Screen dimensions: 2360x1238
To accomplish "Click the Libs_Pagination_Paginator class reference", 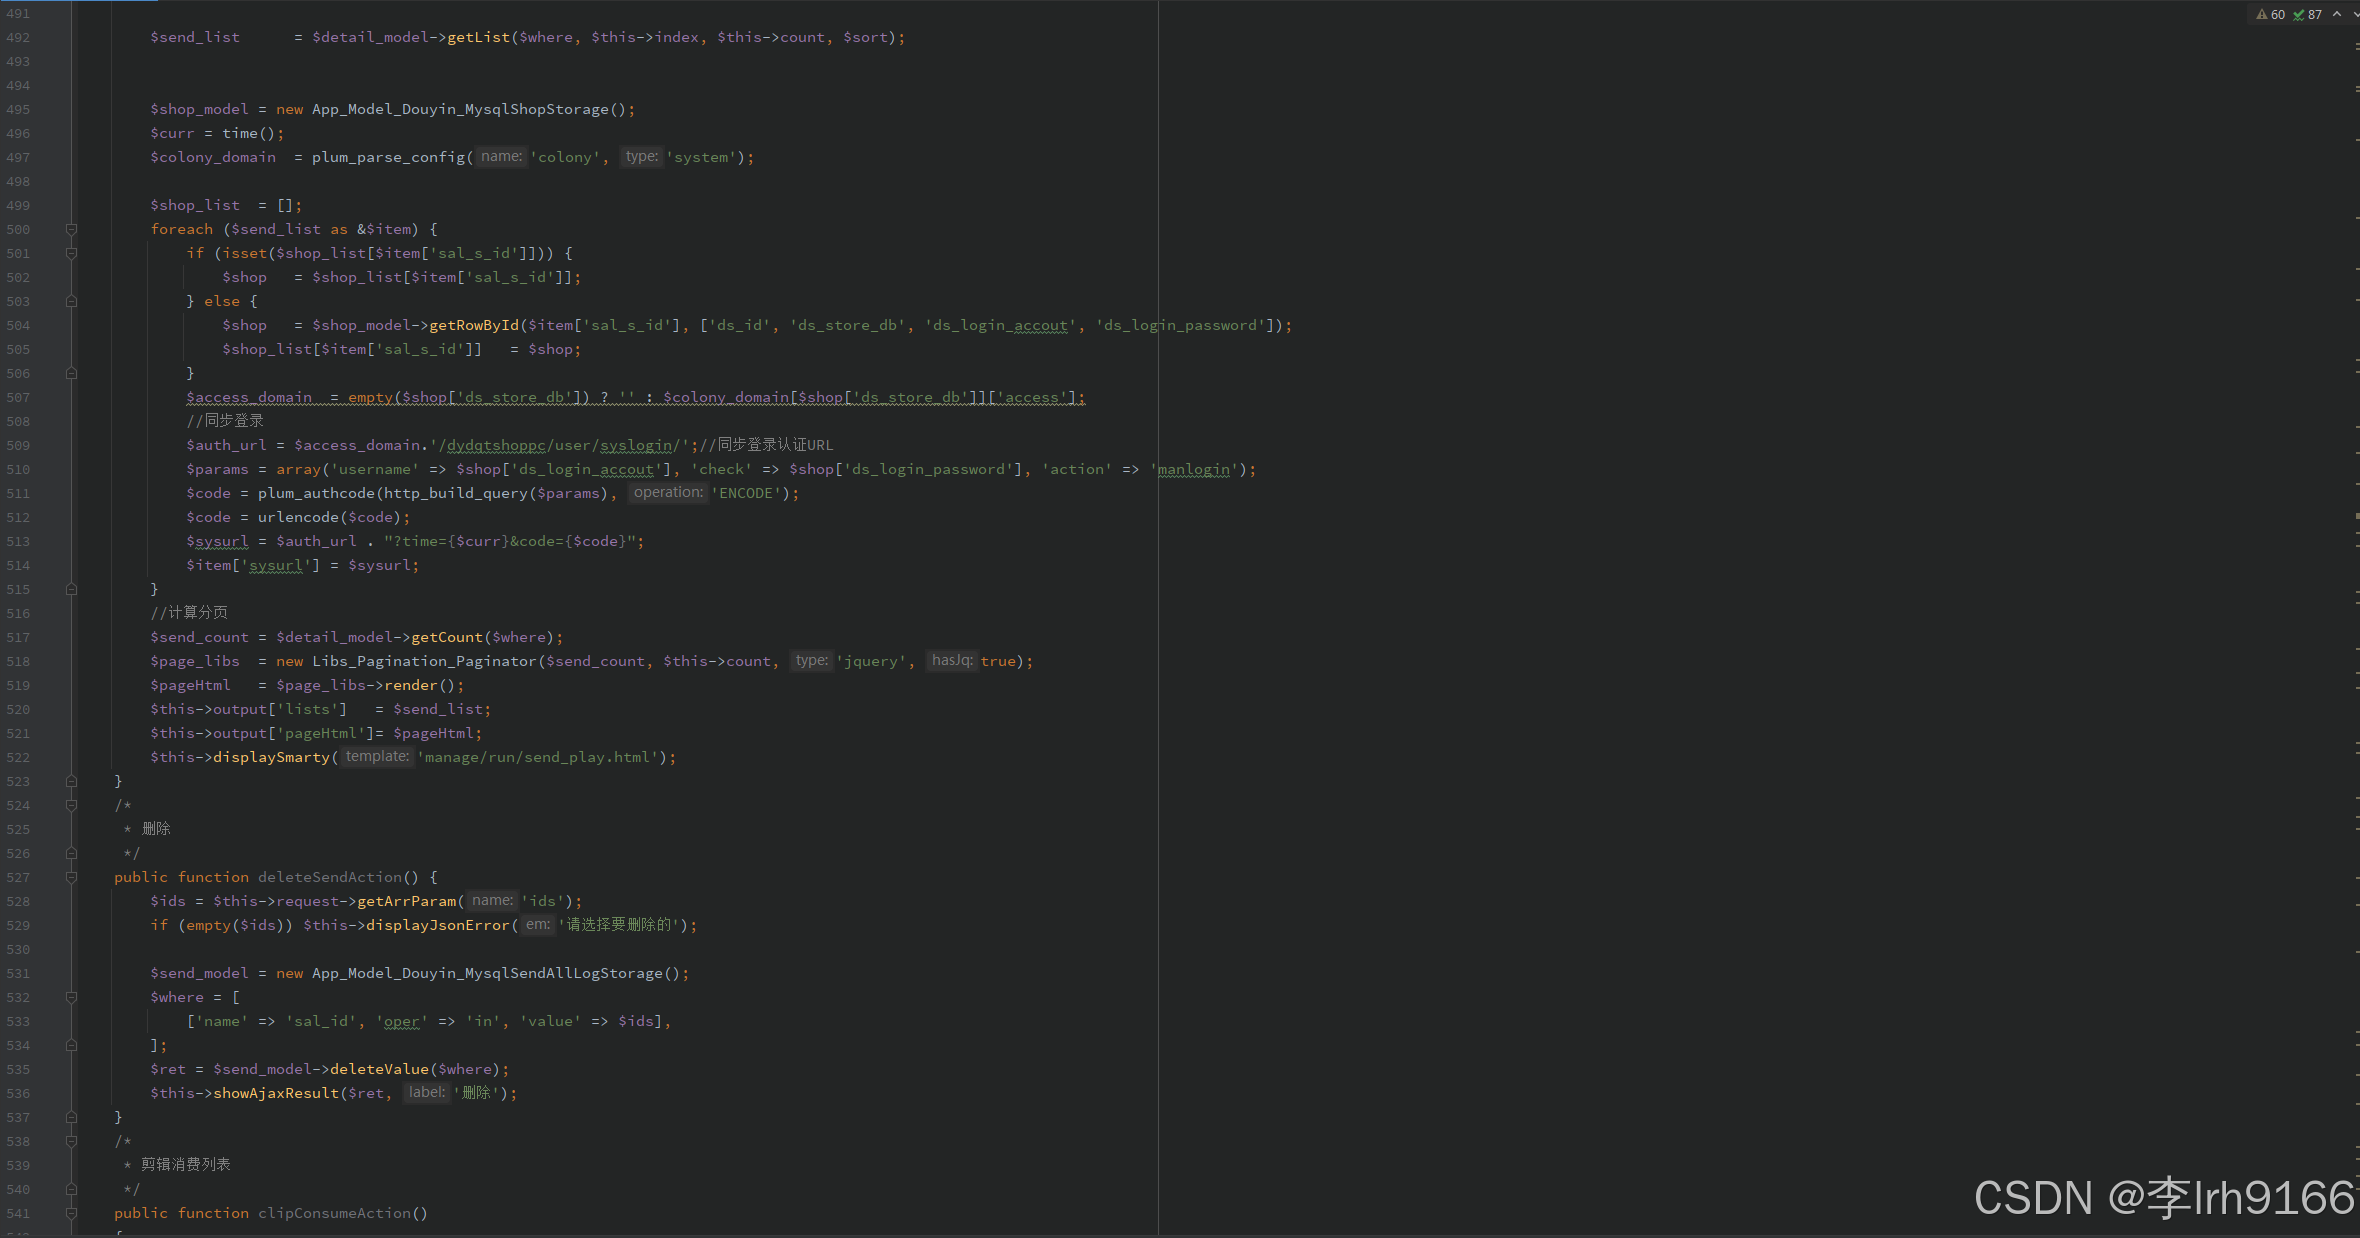I will pyautogui.click(x=424, y=661).
